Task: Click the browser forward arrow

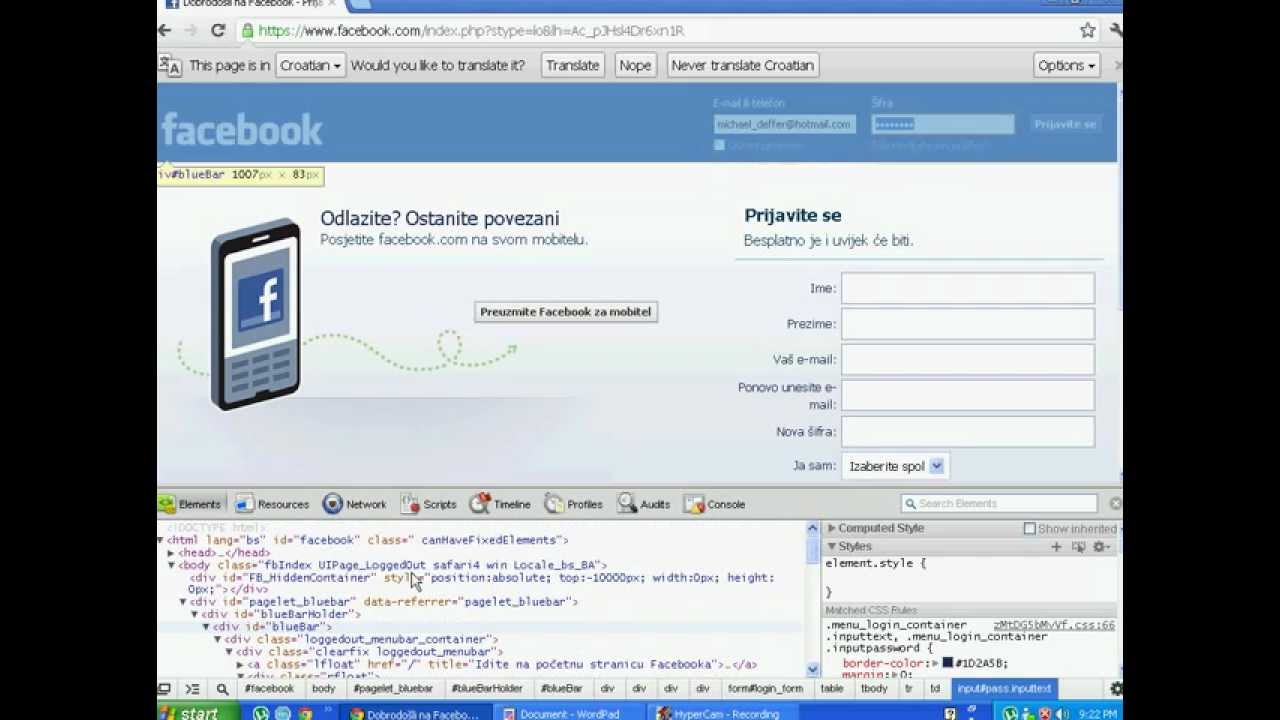Action: pyautogui.click(x=191, y=31)
